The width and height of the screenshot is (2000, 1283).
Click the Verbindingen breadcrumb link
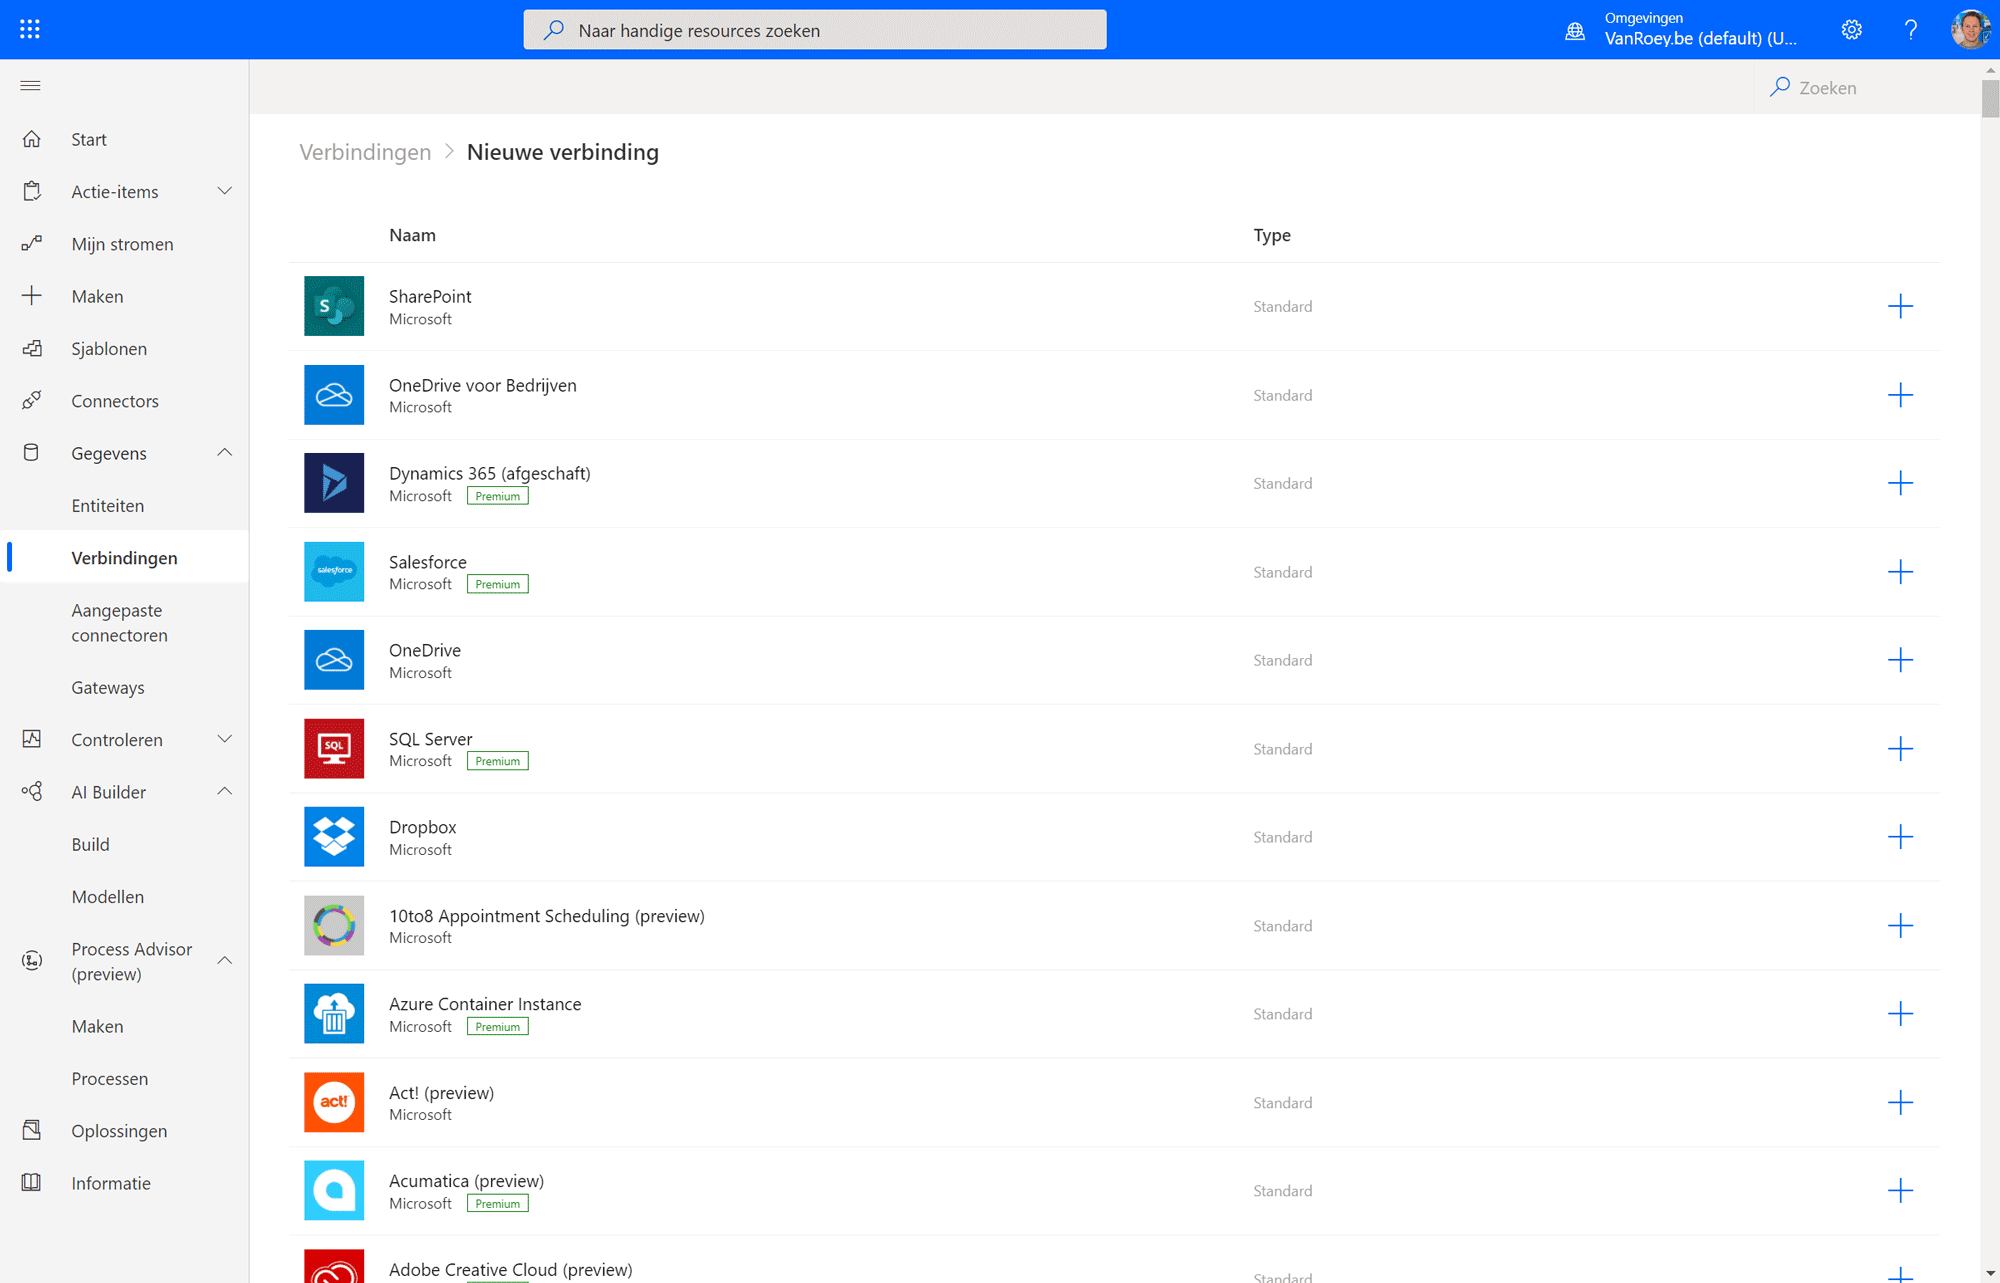[x=365, y=152]
